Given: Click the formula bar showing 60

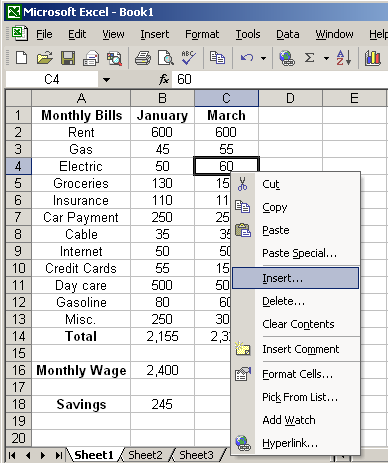Looking at the screenshot, I should point(280,79).
